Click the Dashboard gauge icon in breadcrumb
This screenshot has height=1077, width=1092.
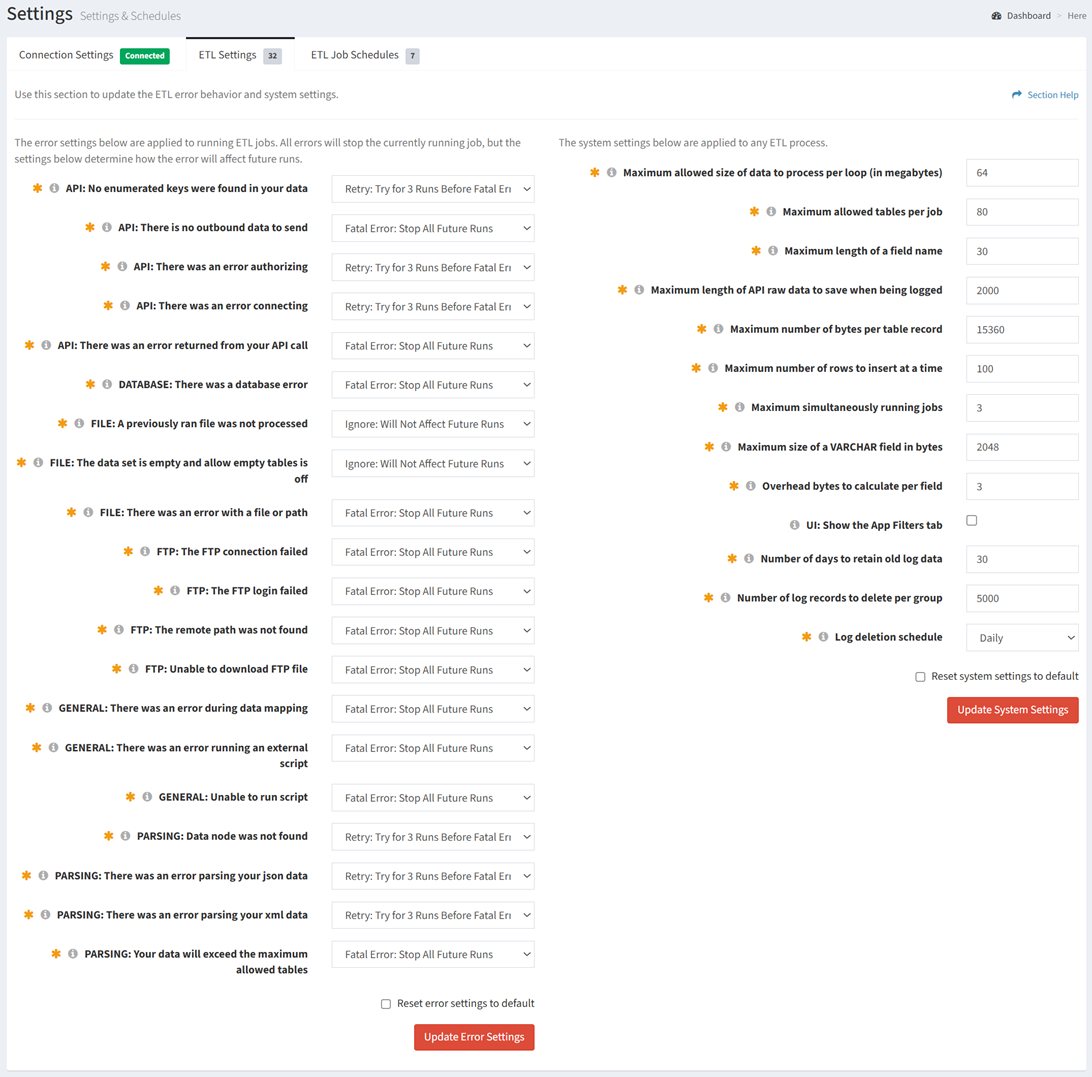(x=996, y=16)
